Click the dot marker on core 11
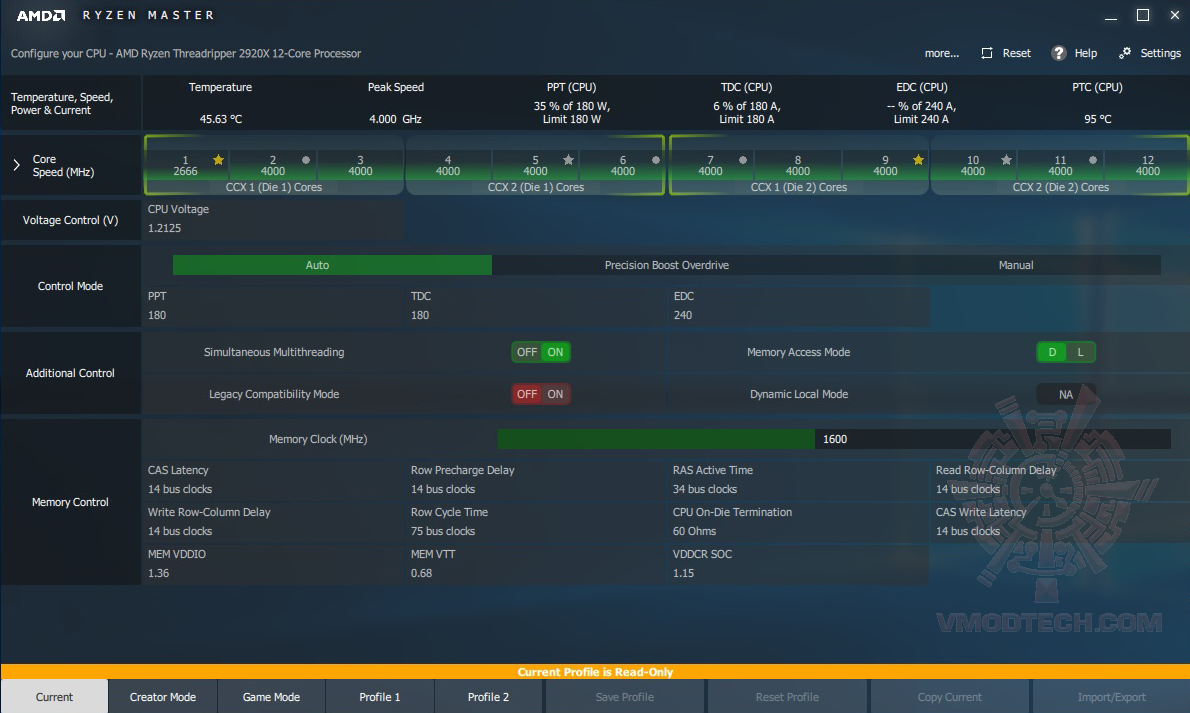1190x713 pixels. click(1093, 160)
